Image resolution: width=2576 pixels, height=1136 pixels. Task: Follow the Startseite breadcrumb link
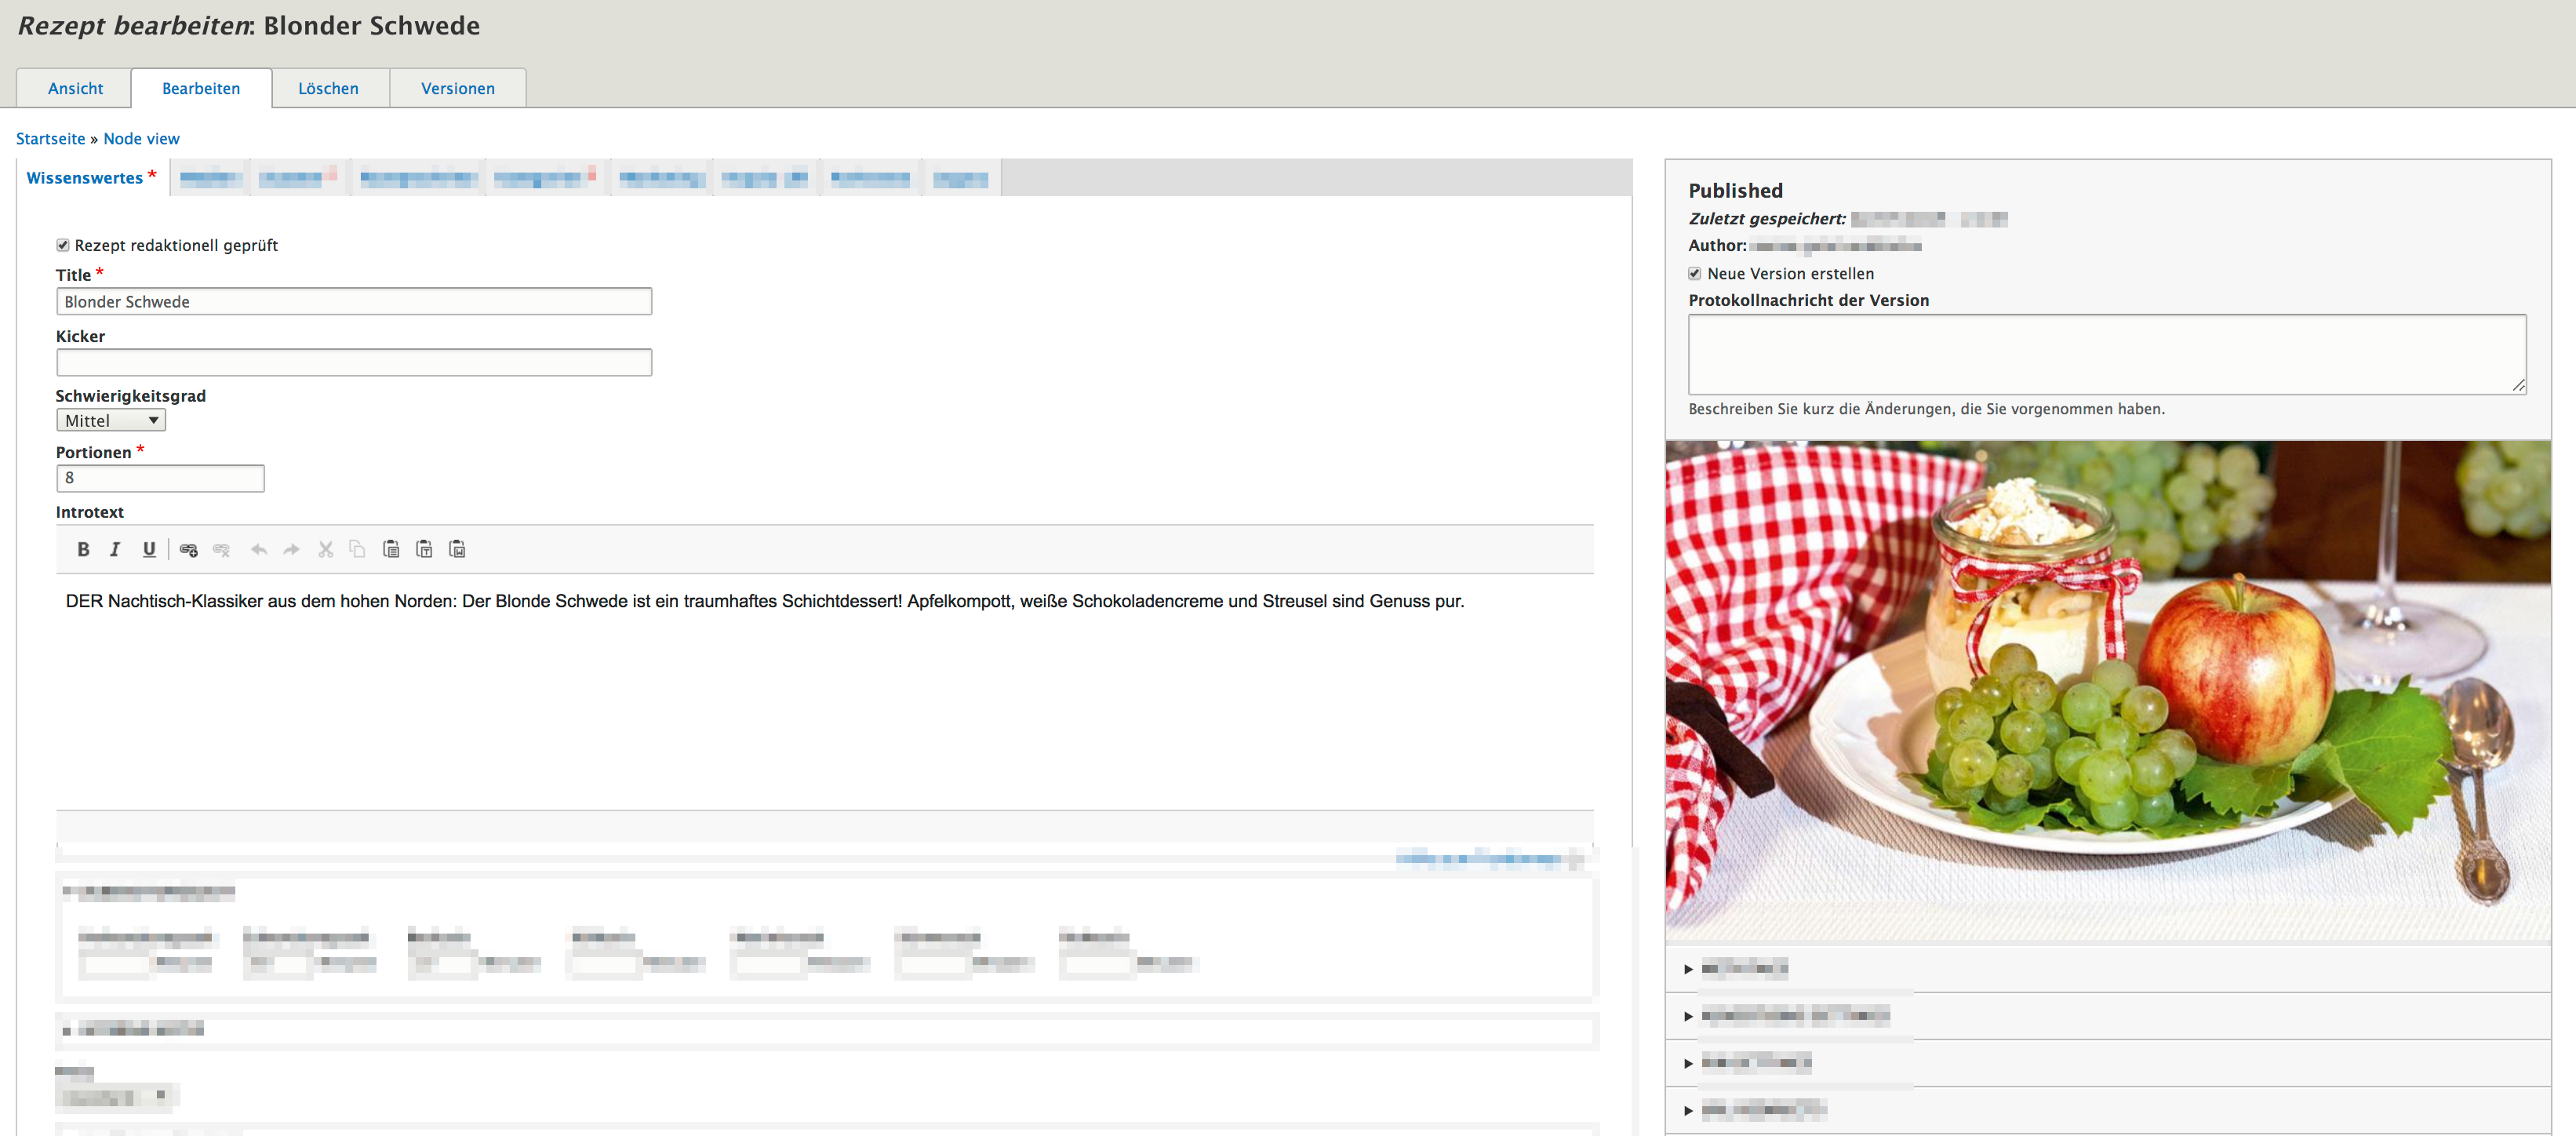[x=50, y=139]
